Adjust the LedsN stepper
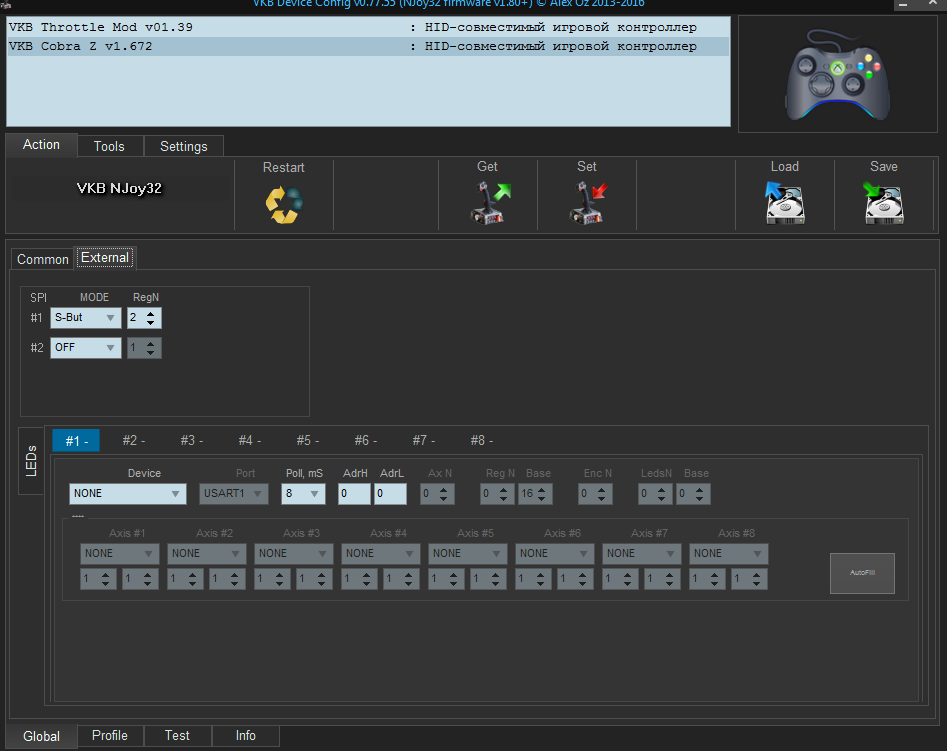Viewport: 947px width, 751px height. [x=655, y=494]
